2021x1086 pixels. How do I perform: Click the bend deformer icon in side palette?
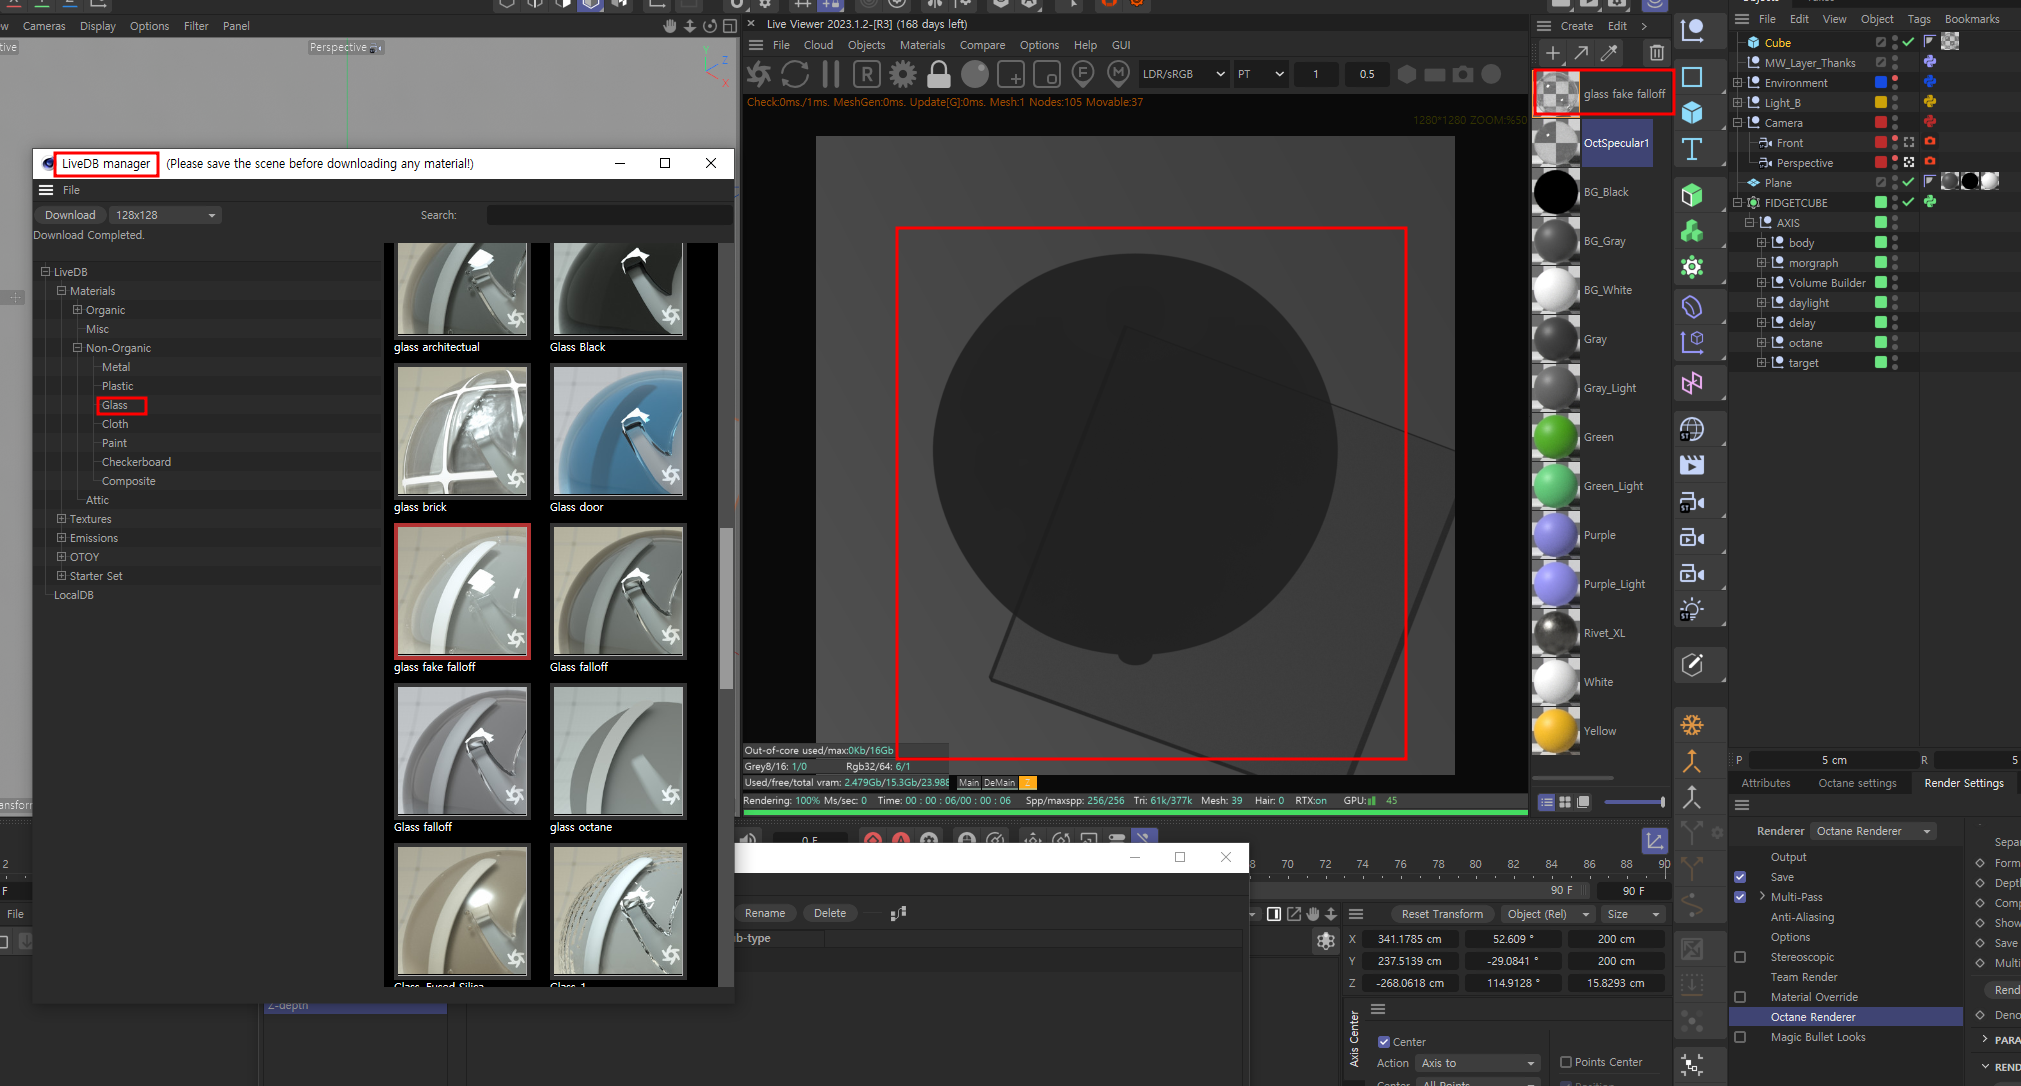[1692, 306]
